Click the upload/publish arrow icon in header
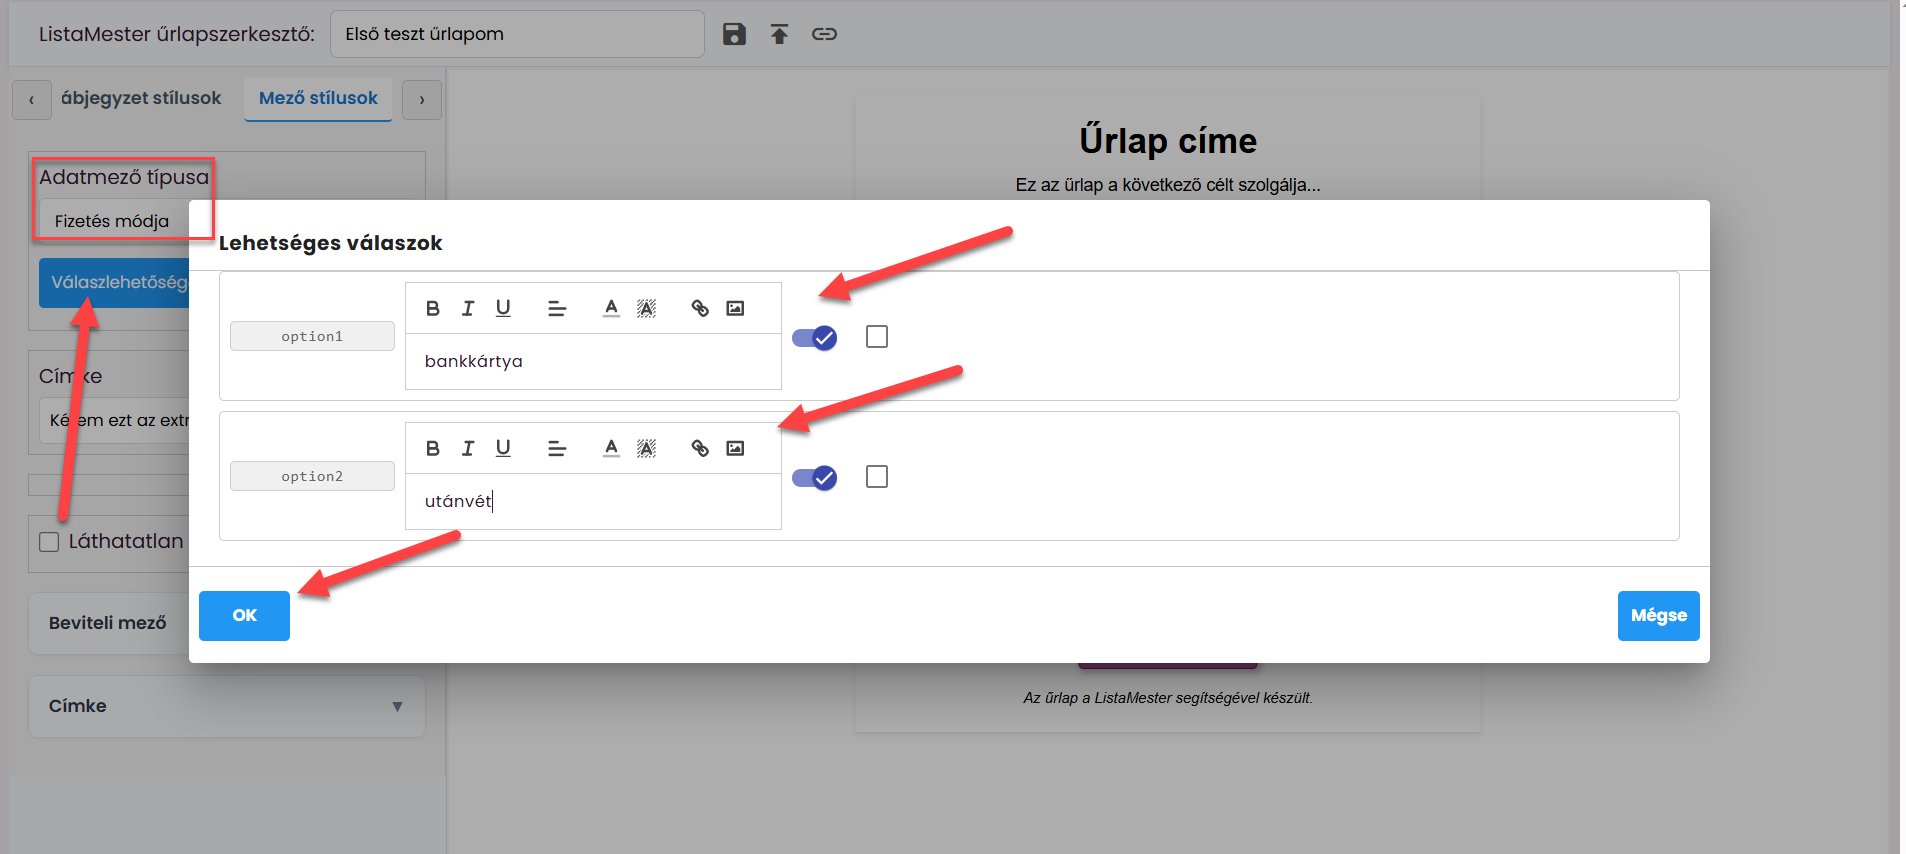 (779, 34)
